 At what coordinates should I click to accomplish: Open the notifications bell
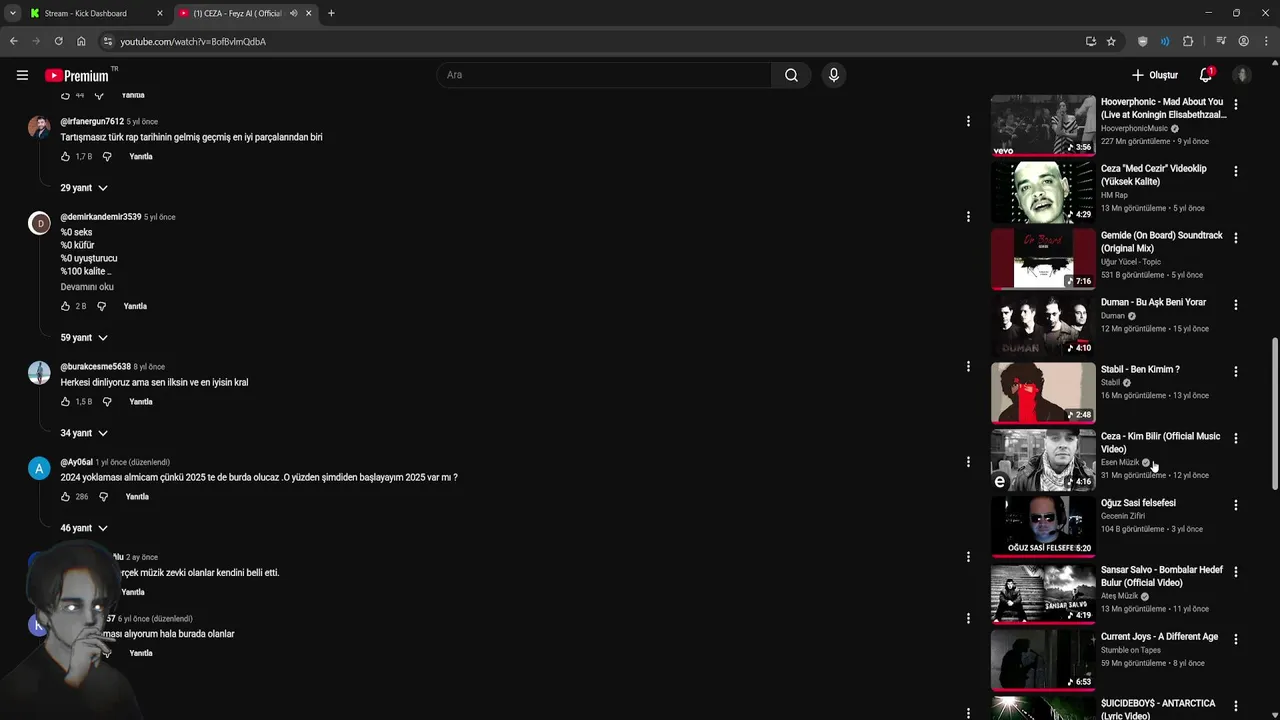tap(1206, 75)
